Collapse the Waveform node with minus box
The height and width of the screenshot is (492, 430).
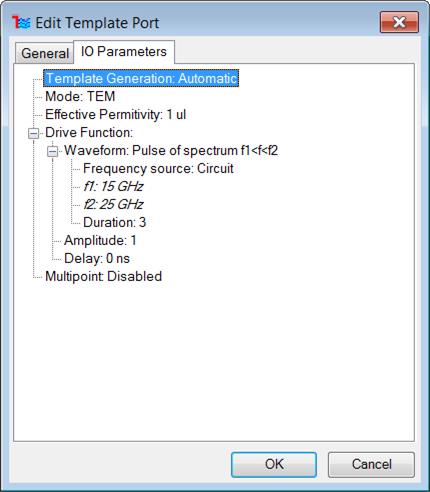point(52,152)
